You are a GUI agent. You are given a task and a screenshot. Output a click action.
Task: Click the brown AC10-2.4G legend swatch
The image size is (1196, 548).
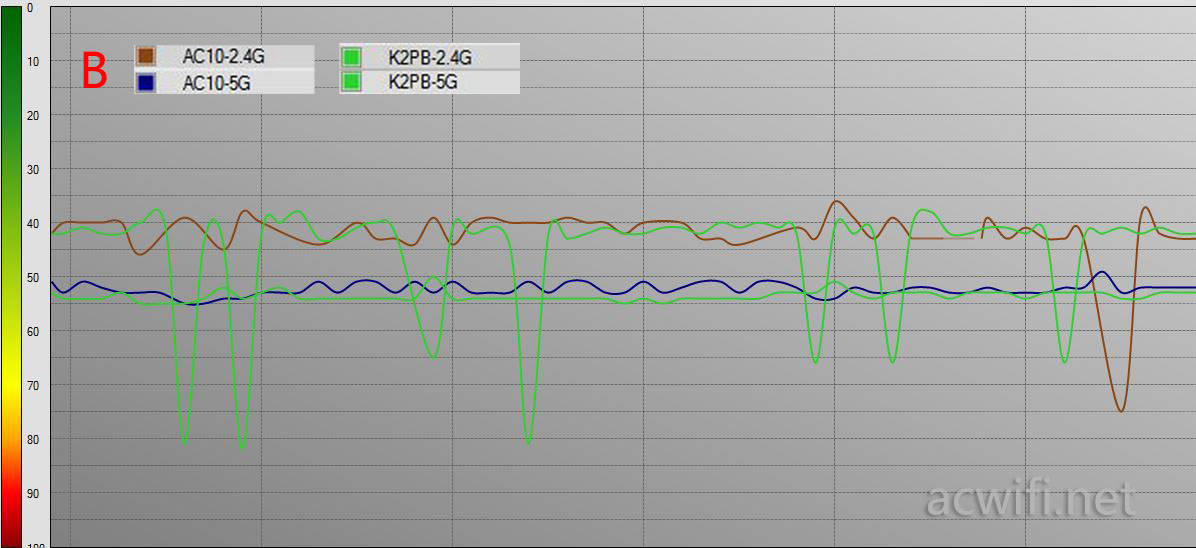coord(146,56)
